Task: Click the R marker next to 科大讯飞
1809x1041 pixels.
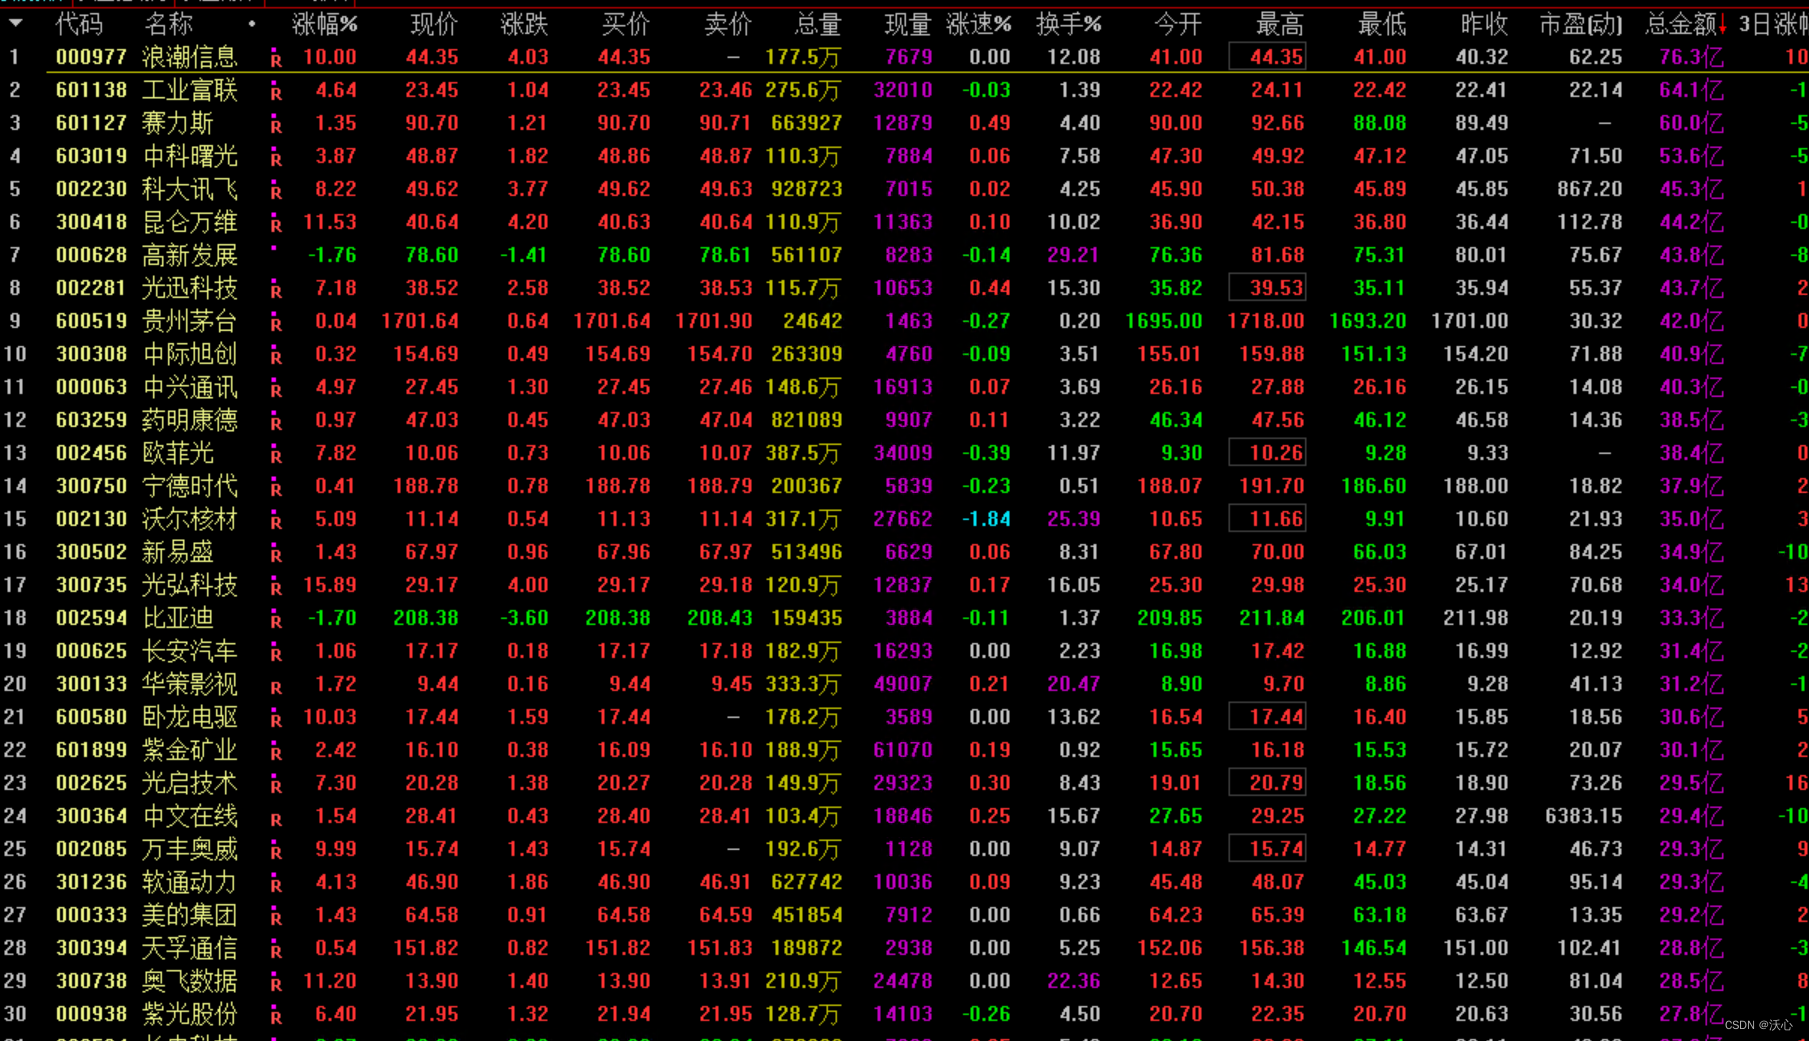Action: (x=276, y=192)
